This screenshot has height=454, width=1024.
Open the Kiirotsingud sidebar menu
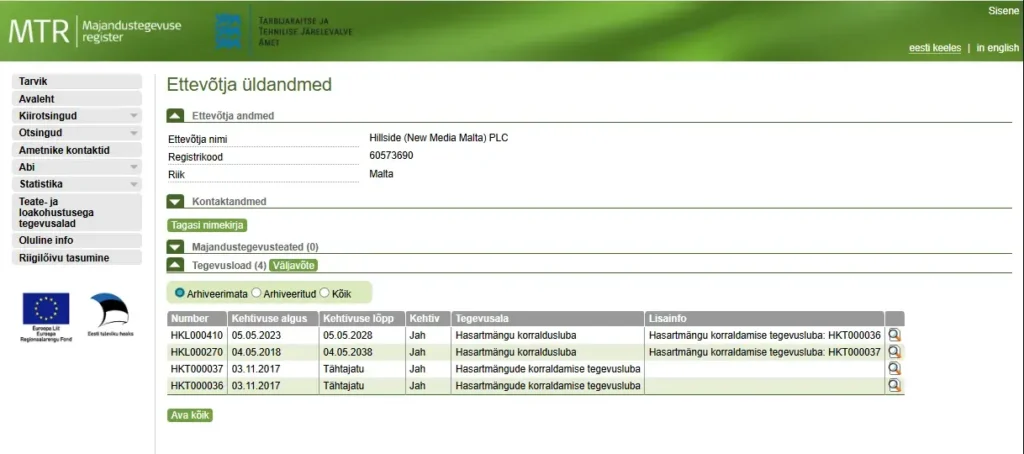[x=76, y=116]
